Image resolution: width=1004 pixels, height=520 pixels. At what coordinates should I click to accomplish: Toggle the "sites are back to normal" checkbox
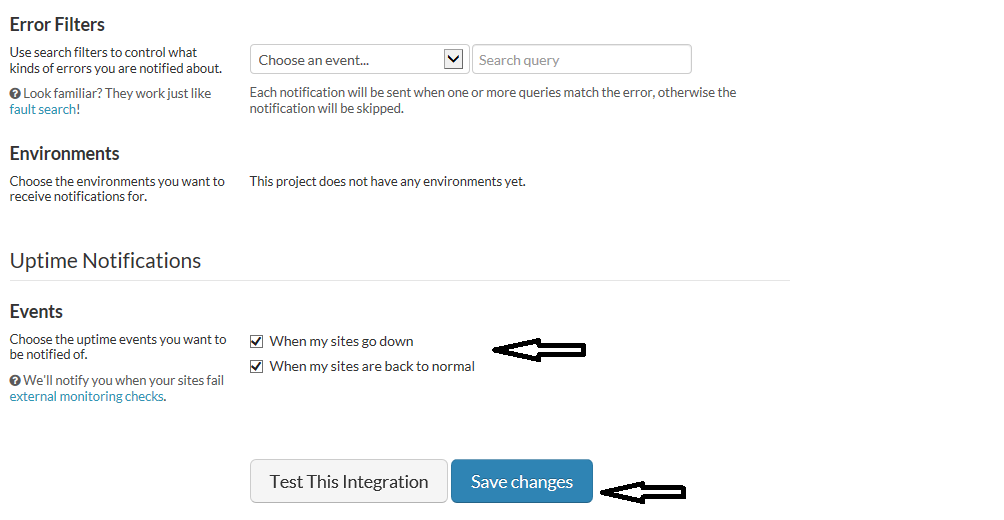[257, 366]
